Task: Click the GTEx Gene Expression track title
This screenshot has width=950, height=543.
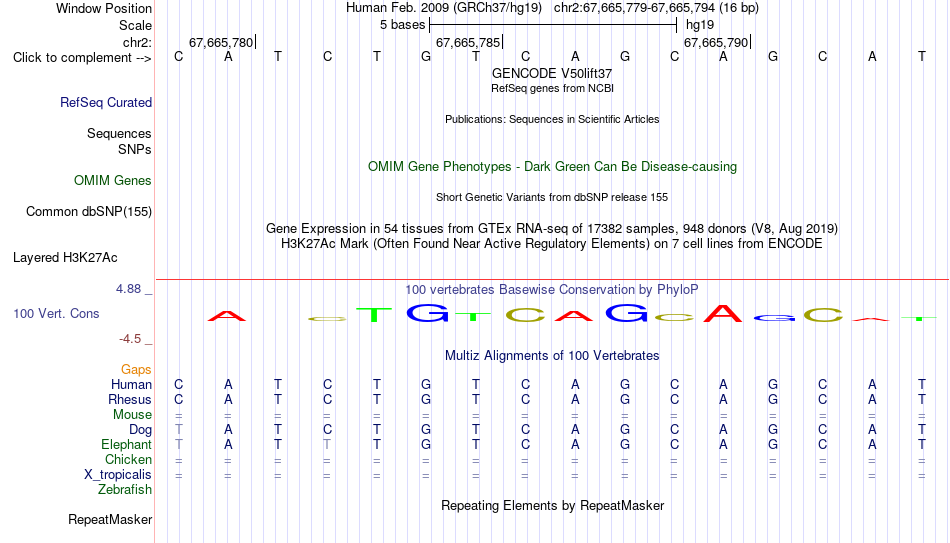Action: coord(552,228)
